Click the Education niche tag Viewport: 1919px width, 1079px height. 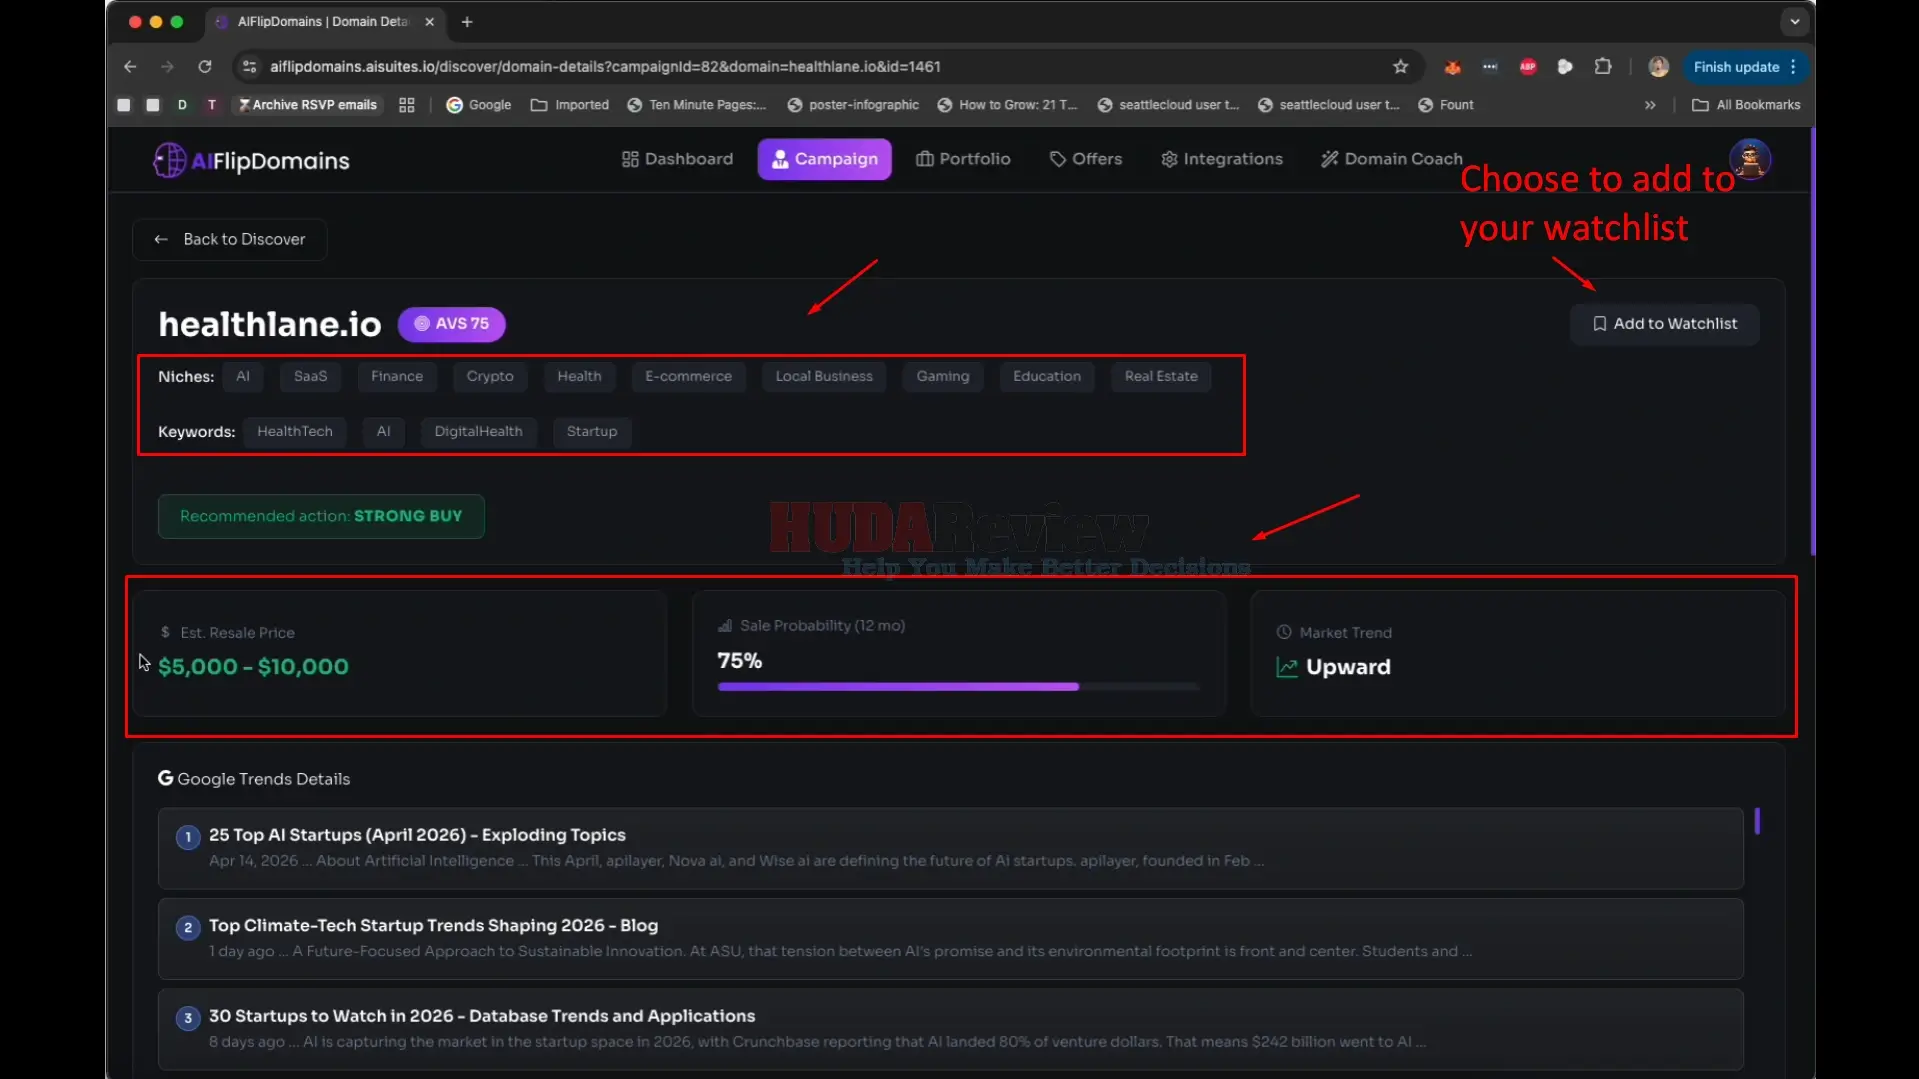coord(1046,377)
